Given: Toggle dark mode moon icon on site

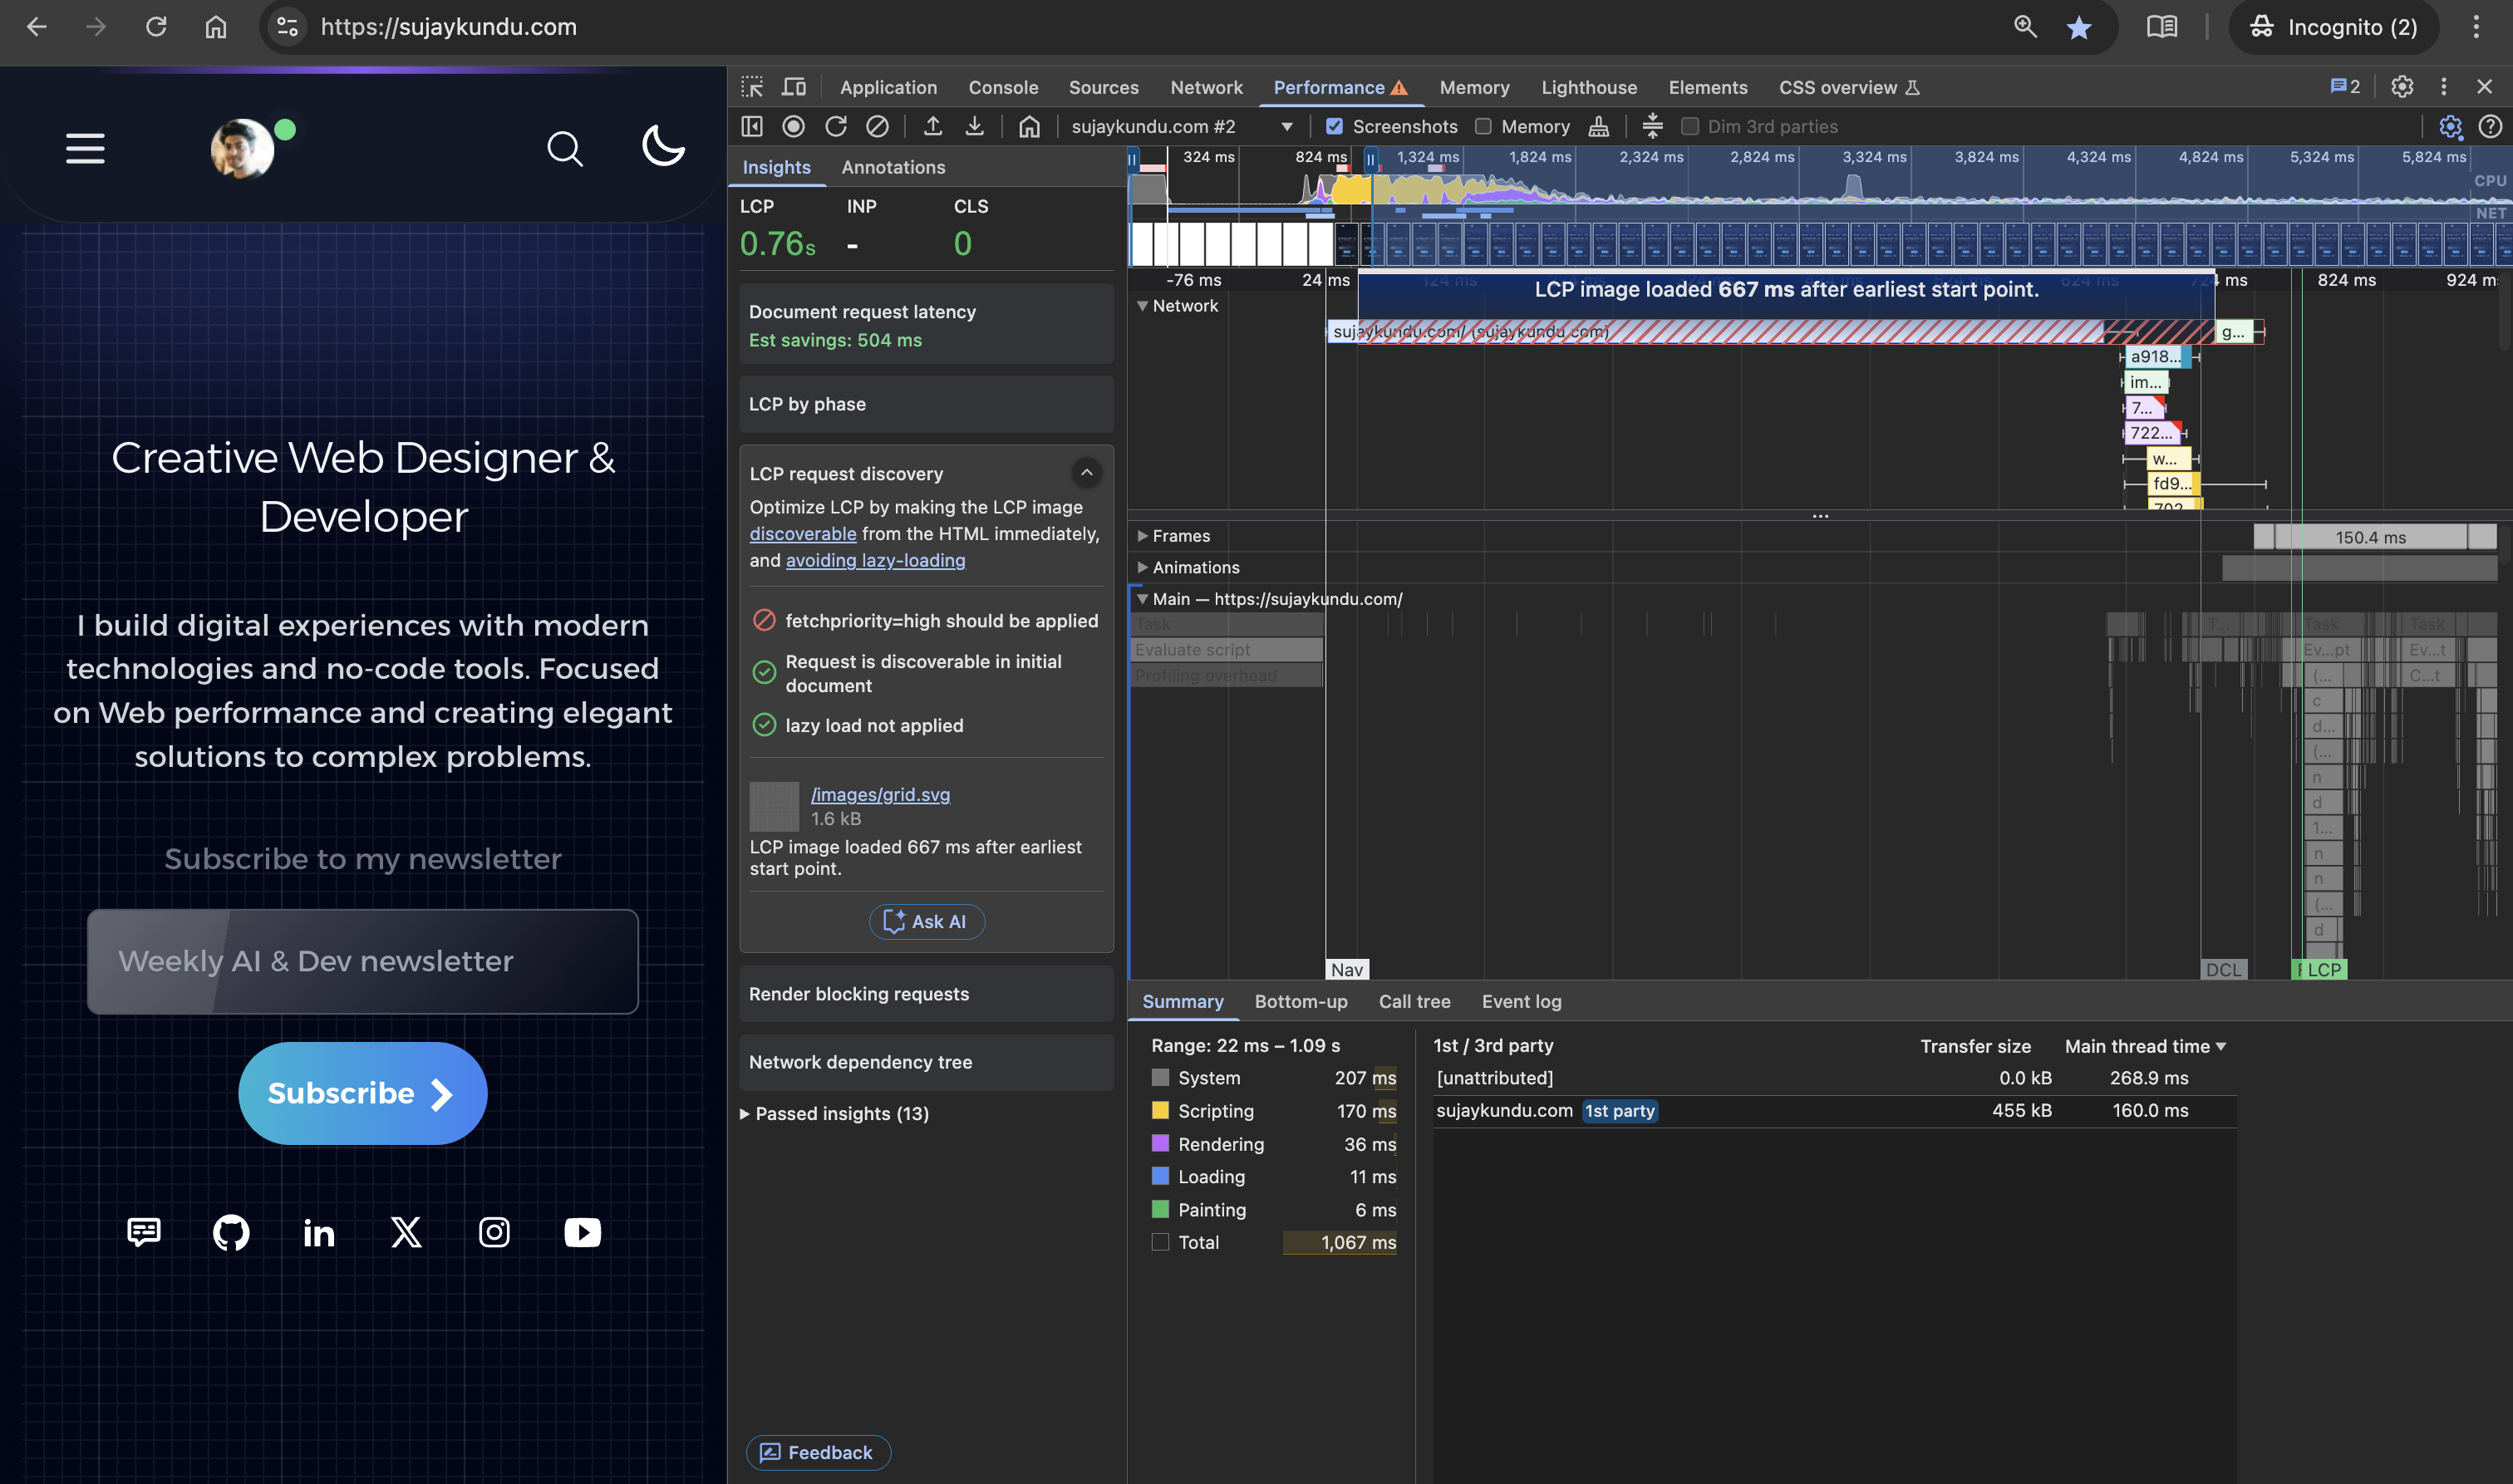Looking at the screenshot, I should pyautogui.click(x=663, y=146).
